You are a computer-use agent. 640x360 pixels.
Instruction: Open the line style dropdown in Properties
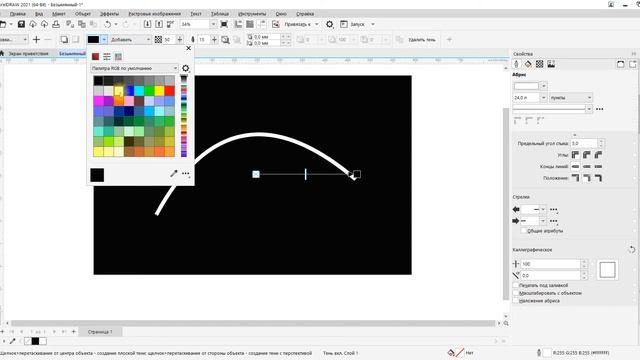point(589,109)
